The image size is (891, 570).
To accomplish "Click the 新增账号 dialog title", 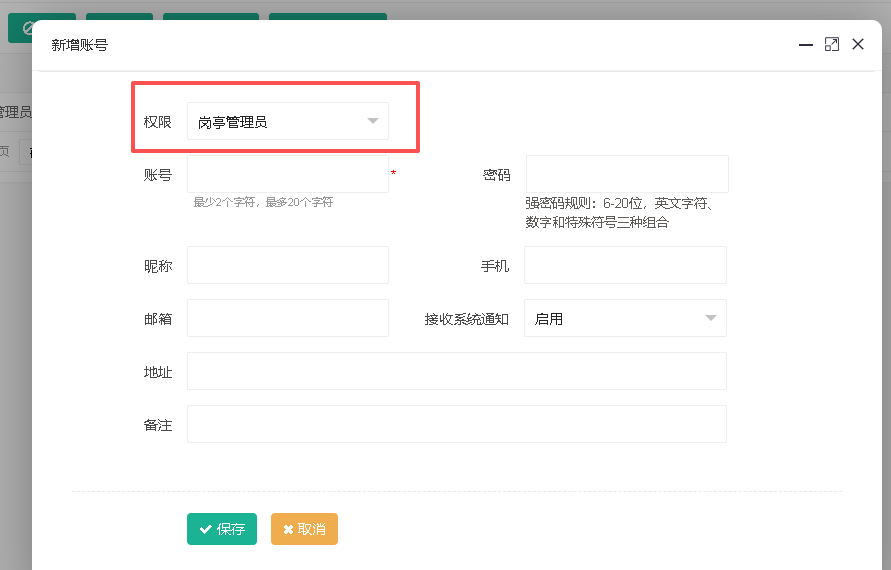I will tap(80, 45).
